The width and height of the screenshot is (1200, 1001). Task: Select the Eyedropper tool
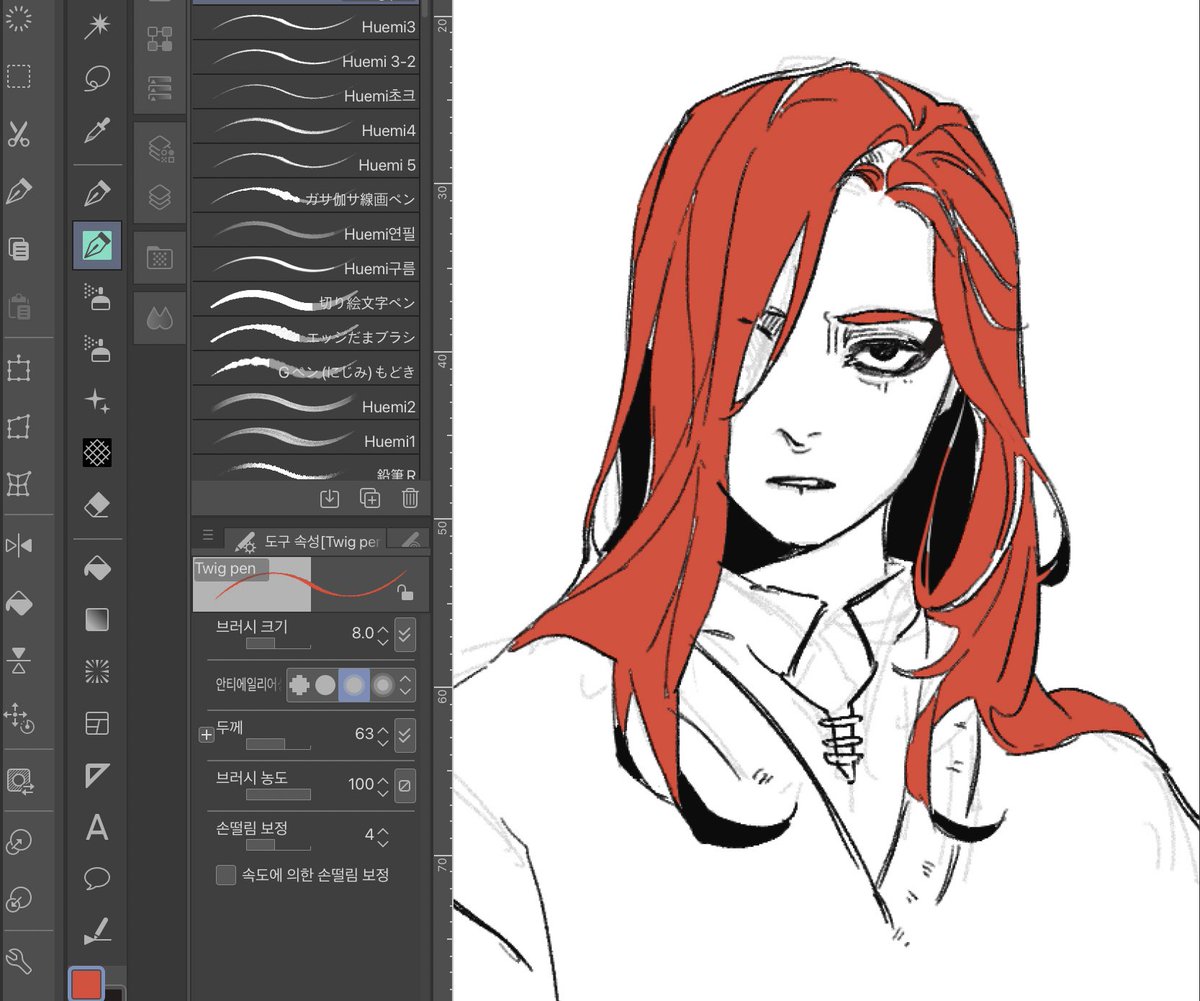[x=97, y=130]
